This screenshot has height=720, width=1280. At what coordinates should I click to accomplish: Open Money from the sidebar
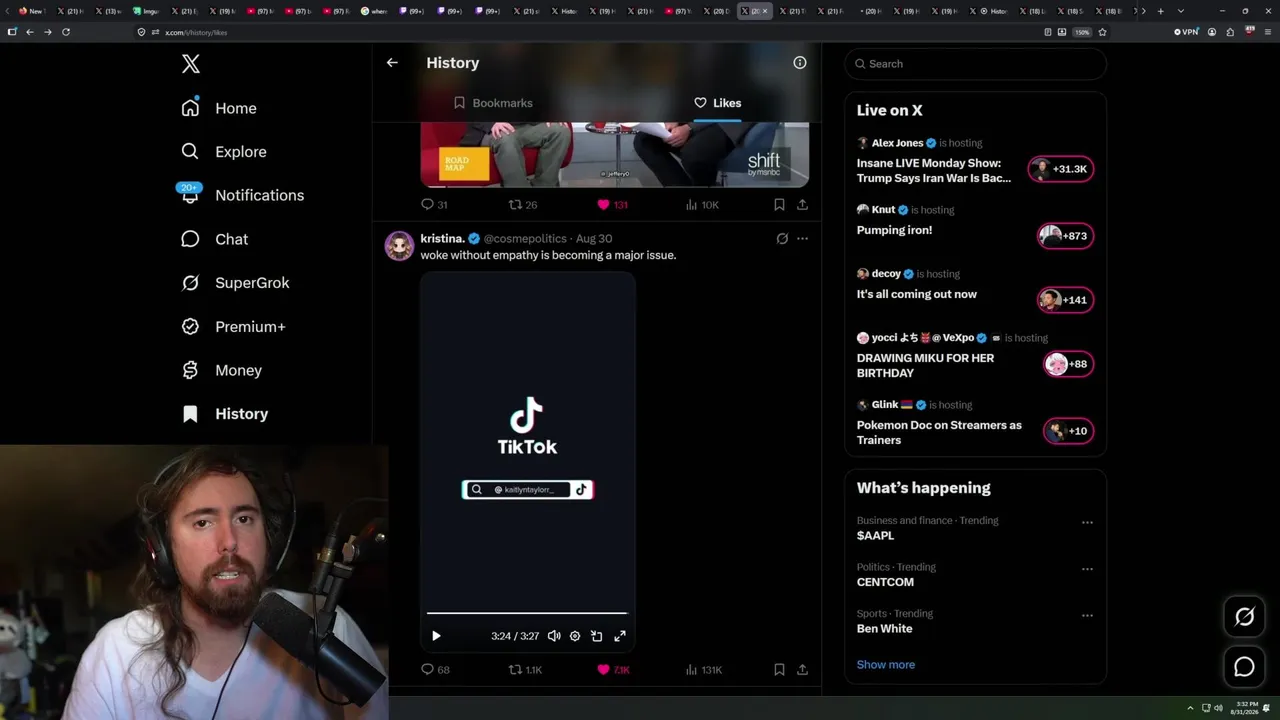(x=221, y=370)
